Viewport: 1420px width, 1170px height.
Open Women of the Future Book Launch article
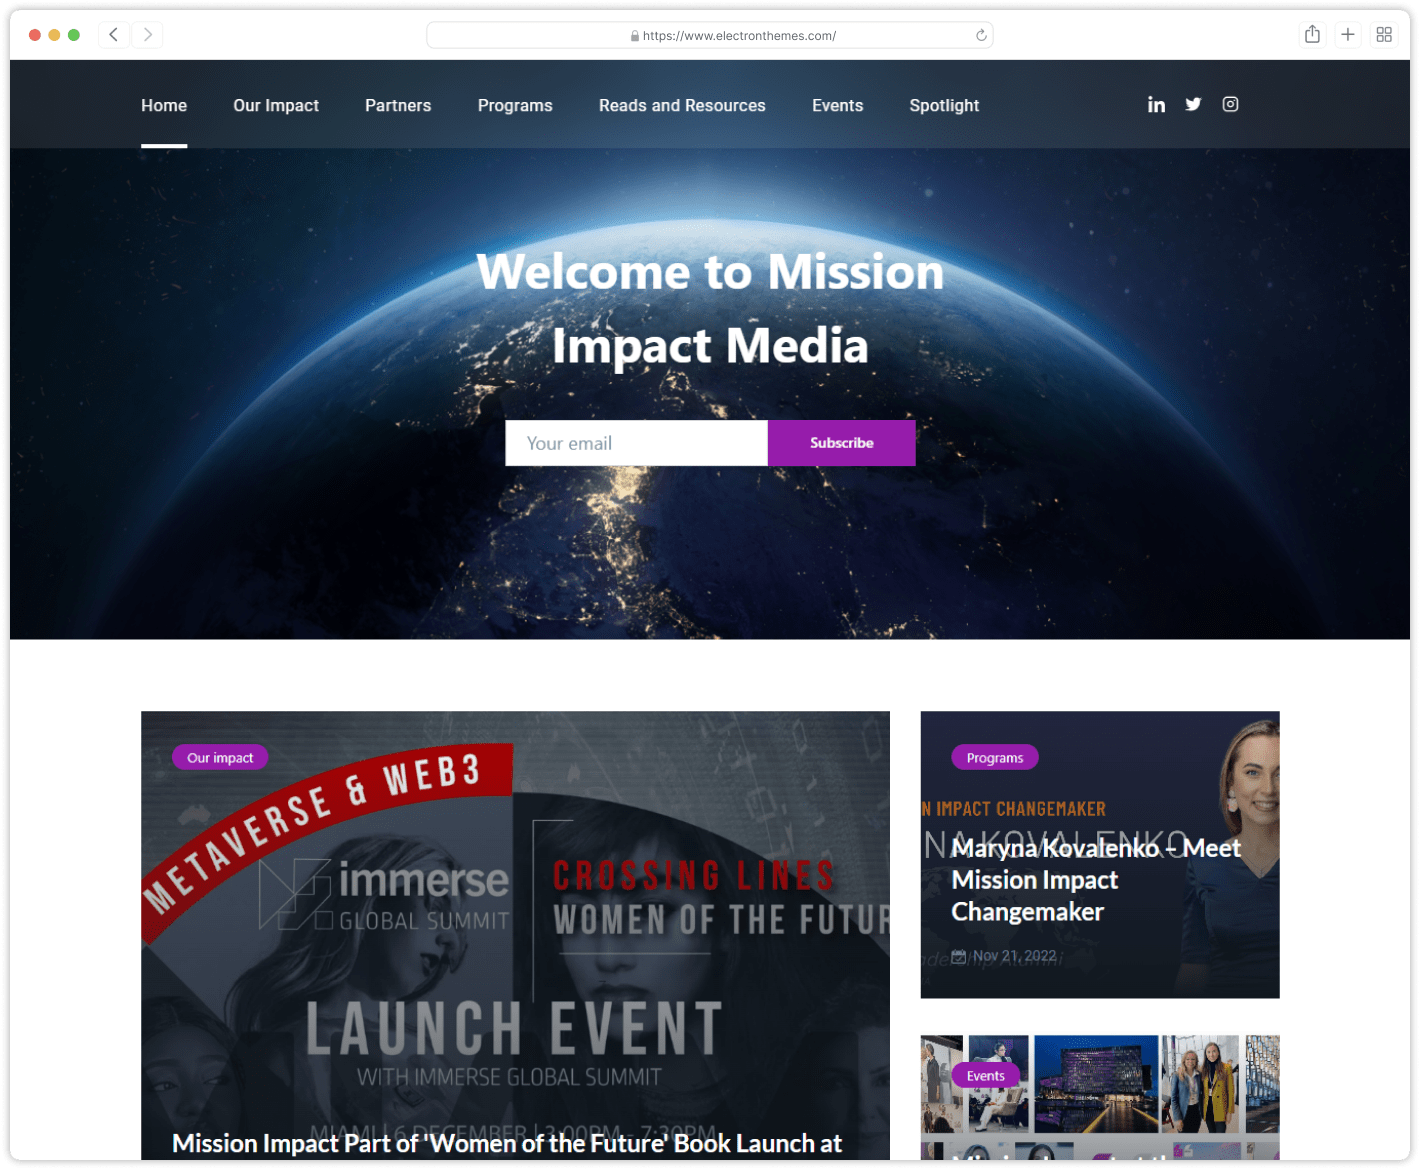pyautogui.click(x=507, y=1143)
